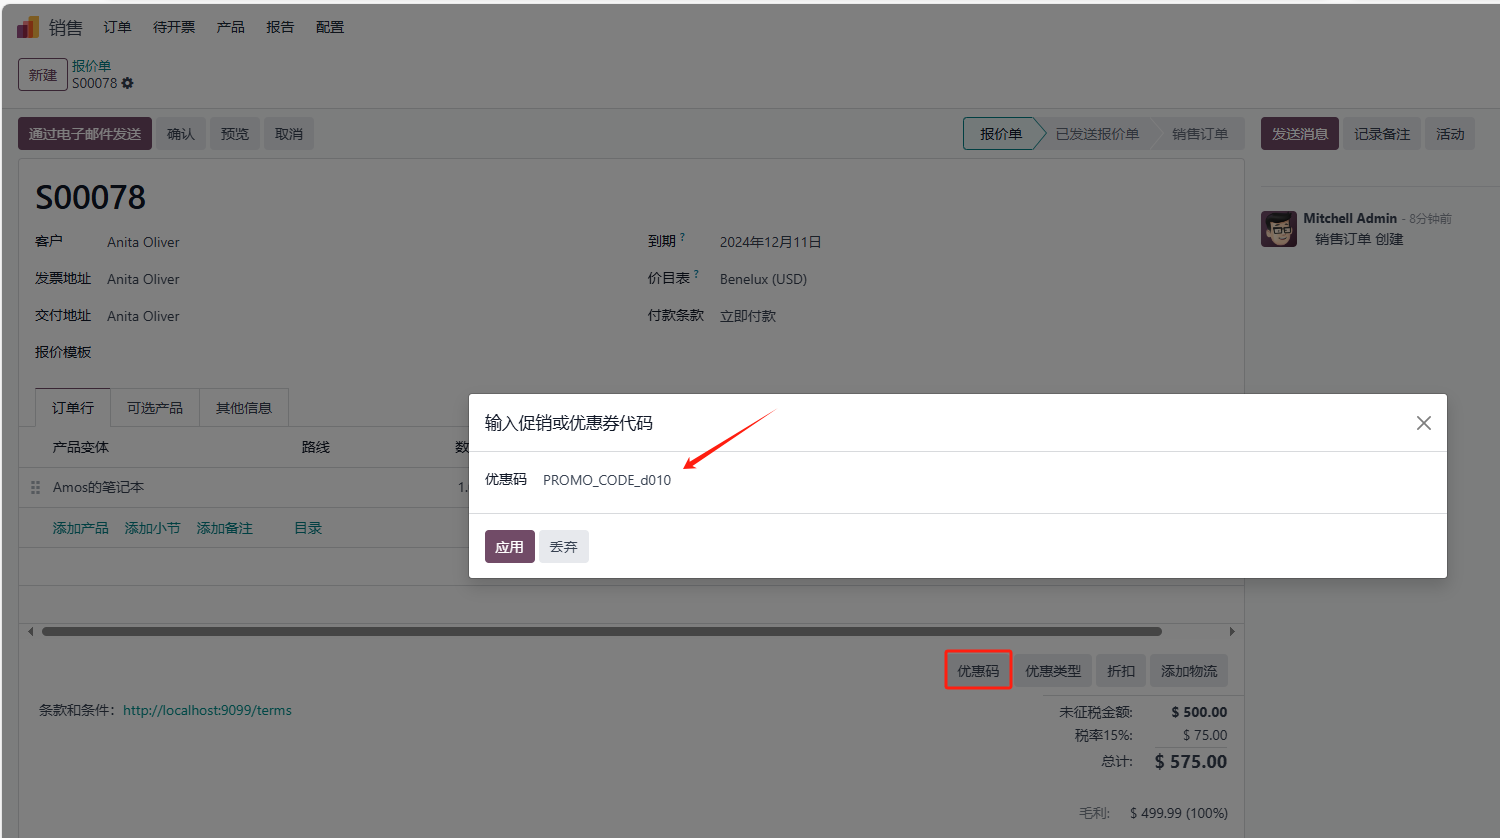1500x838 pixels.
Task: Click the right scroll arrow icon
Action: [x=1232, y=631]
